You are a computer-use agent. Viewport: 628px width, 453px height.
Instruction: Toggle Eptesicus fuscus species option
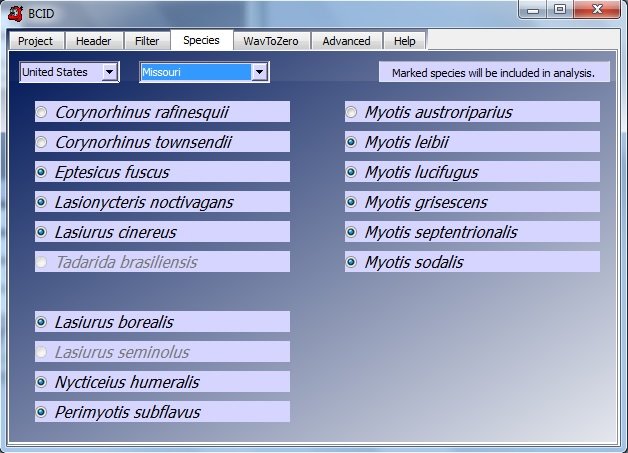pyautogui.click(x=41, y=172)
